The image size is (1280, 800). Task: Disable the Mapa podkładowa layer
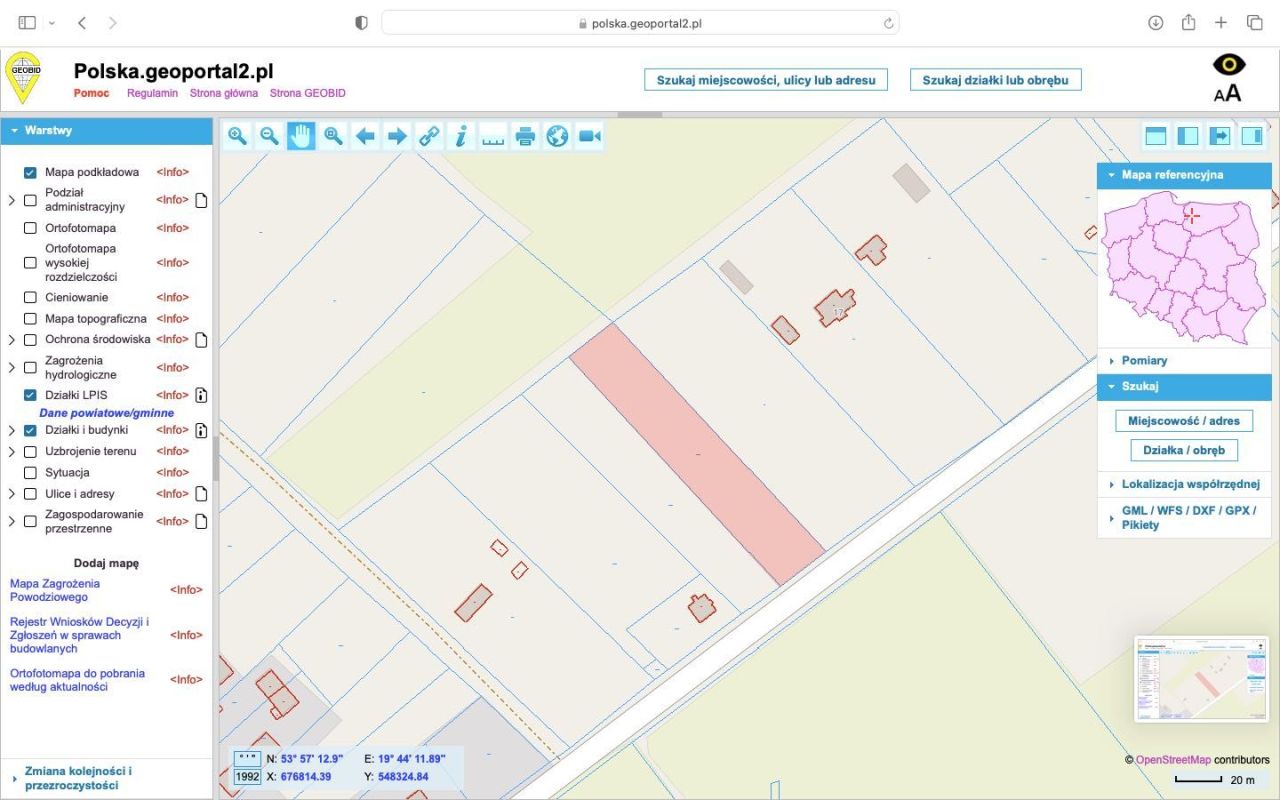pyautogui.click(x=30, y=172)
